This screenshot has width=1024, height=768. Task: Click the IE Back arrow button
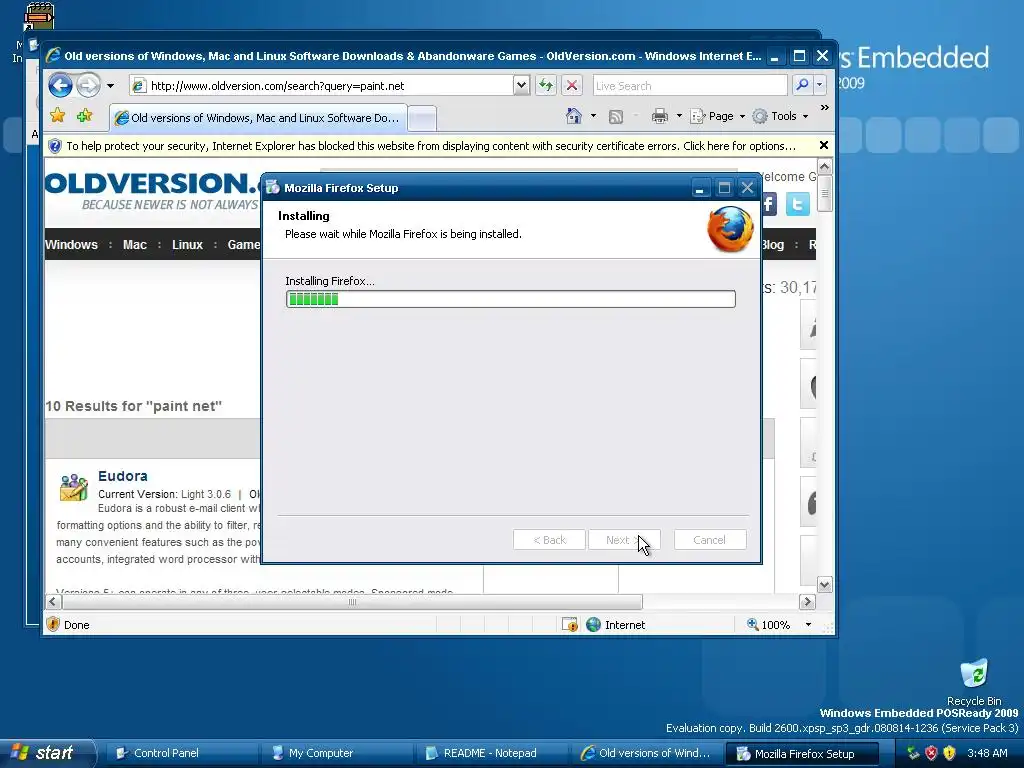(x=60, y=86)
